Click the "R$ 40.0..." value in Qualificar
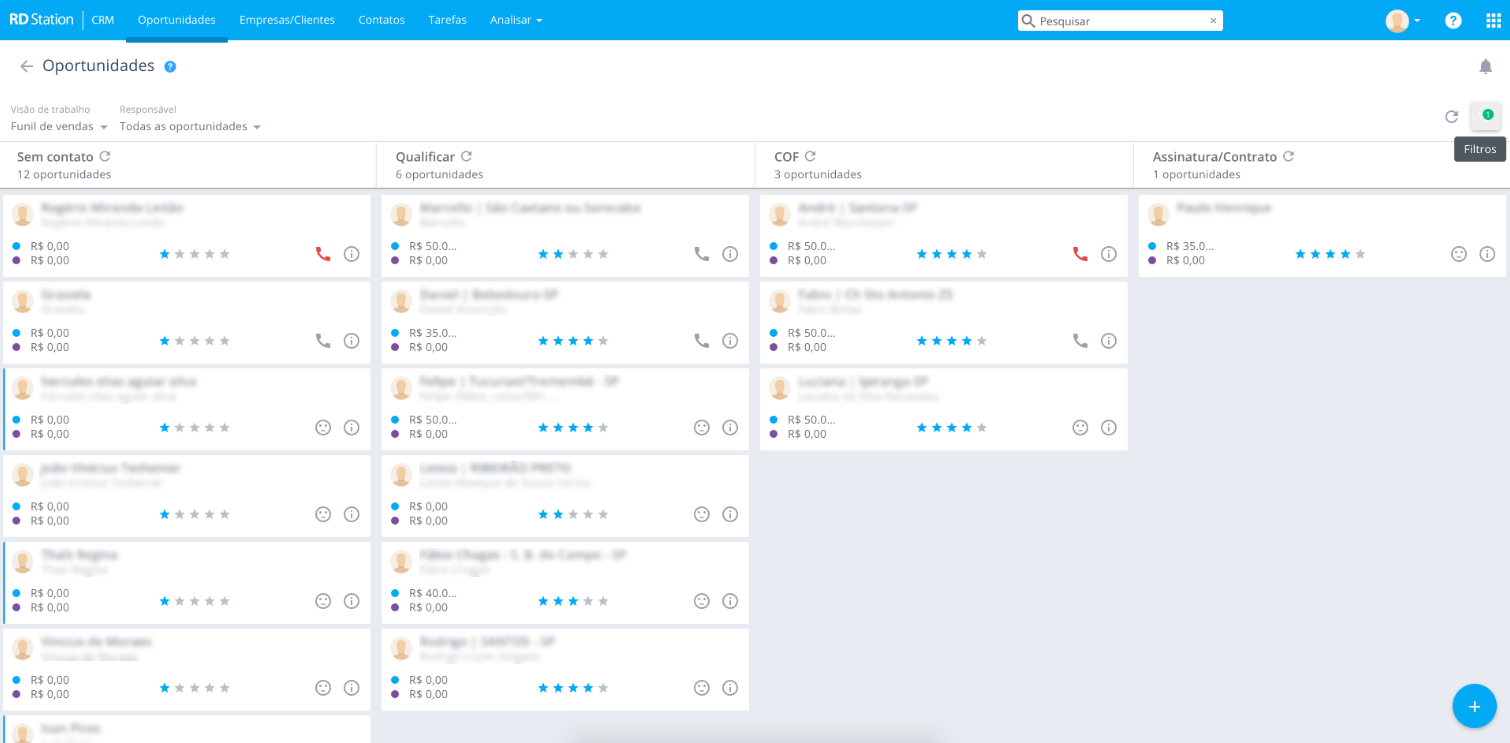This screenshot has width=1510, height=743. pos(433,593)
